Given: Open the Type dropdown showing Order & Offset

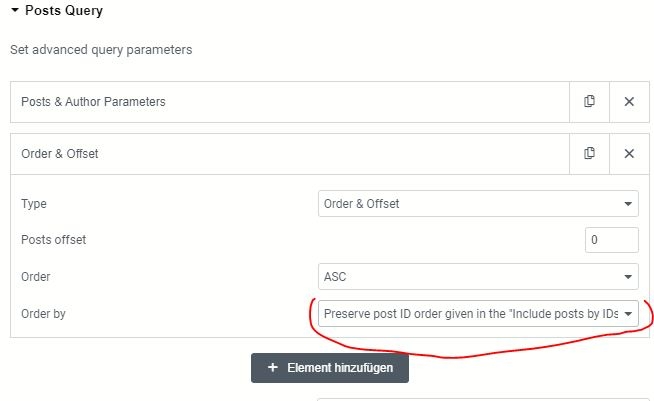Looking at the screenshot, I should [x=478, y=204].
